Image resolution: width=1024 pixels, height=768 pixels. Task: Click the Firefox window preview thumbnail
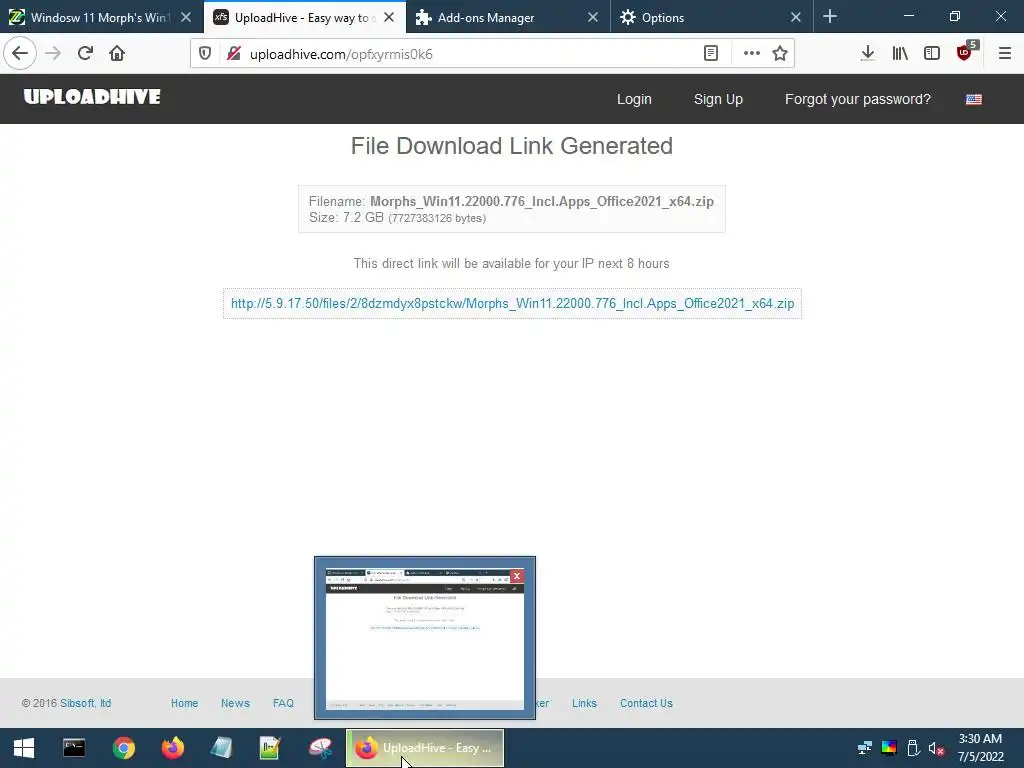click(x=424, y=639)
